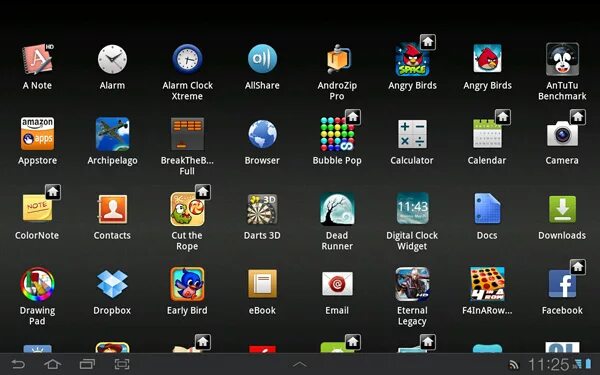
Task: Launch the AllShare app
Action: [262, 59]
